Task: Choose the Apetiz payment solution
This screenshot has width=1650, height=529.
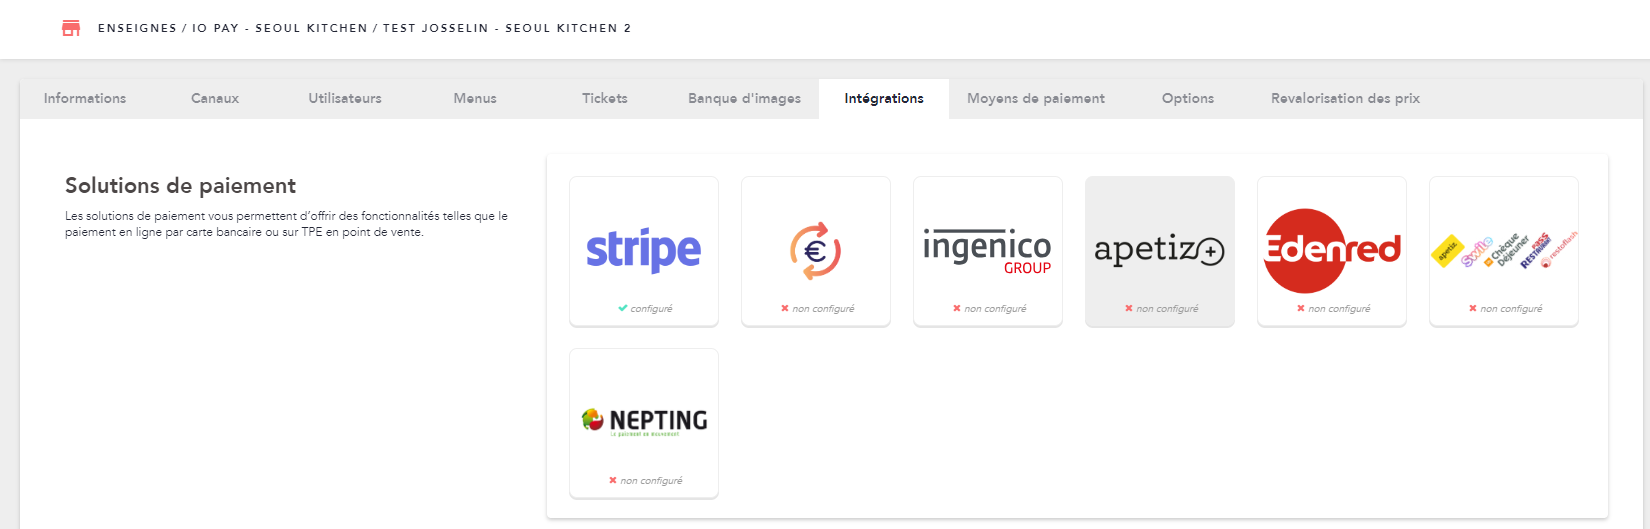Action: pyautogui.click(x=1160, y=251)
